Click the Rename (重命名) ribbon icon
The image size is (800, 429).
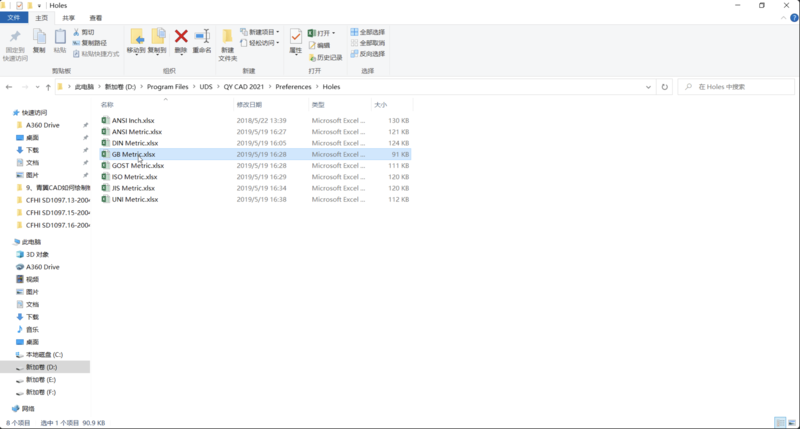(202, 41)
